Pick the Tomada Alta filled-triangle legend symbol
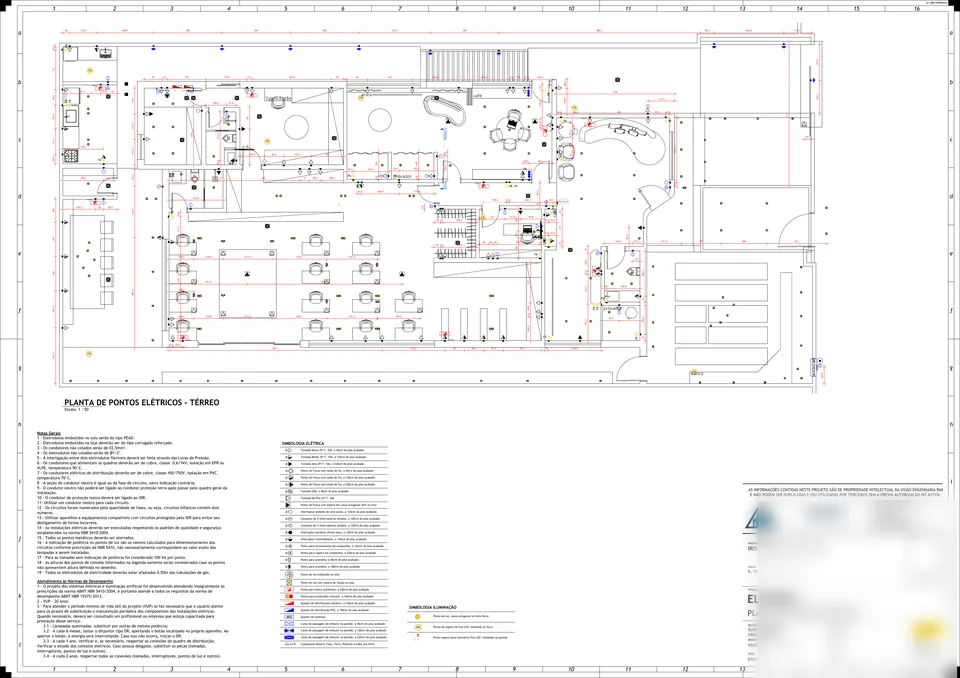The height and width of the screenshot is (678, 960). point(288,464)
